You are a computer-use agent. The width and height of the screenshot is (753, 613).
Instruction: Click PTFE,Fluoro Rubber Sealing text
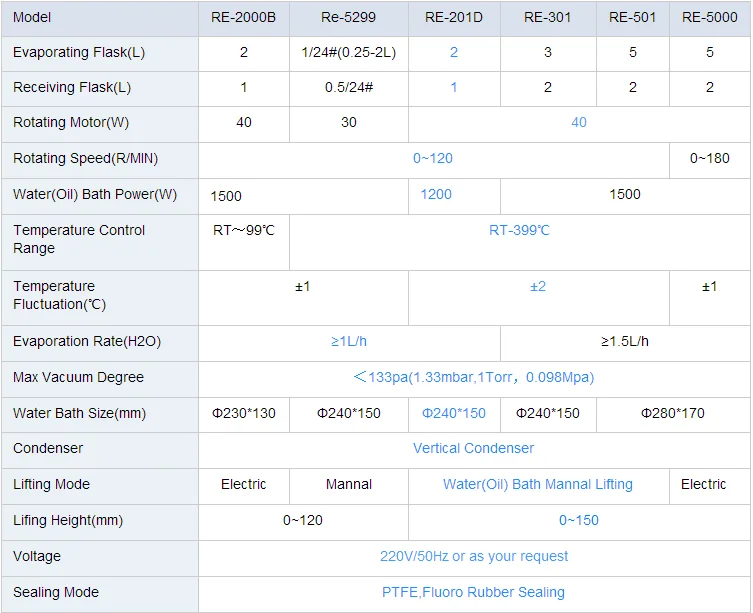click(473, 592)
